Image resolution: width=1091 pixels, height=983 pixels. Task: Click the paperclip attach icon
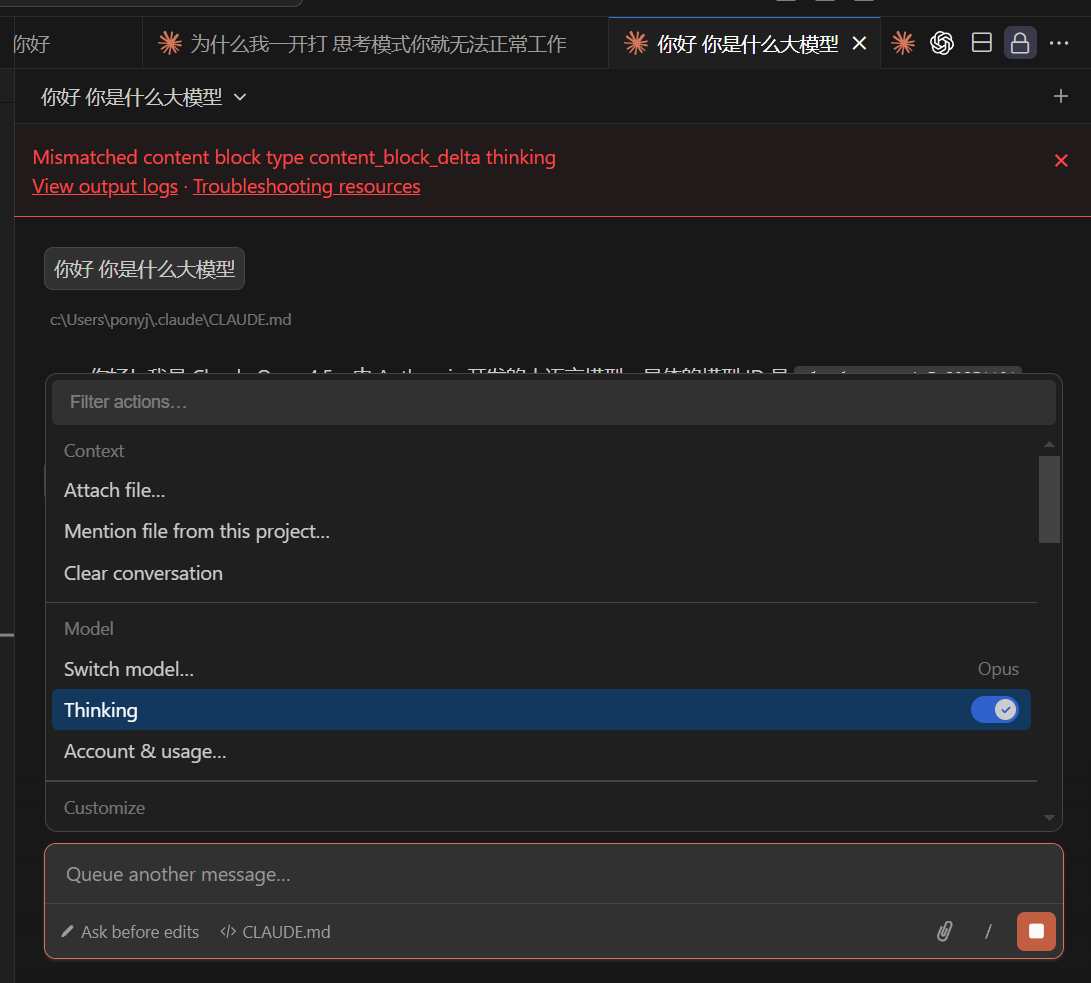point(944,931)
